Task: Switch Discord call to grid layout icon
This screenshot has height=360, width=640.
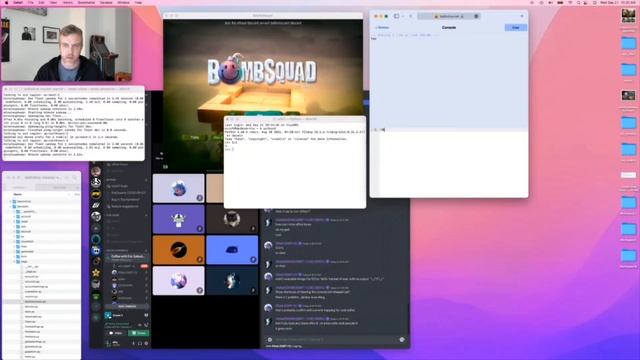Action: (x=165, y=167)
